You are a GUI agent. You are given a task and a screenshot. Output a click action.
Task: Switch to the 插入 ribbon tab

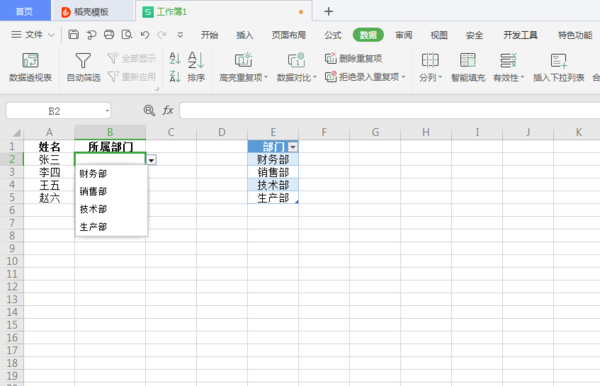[x=245, y=35]
